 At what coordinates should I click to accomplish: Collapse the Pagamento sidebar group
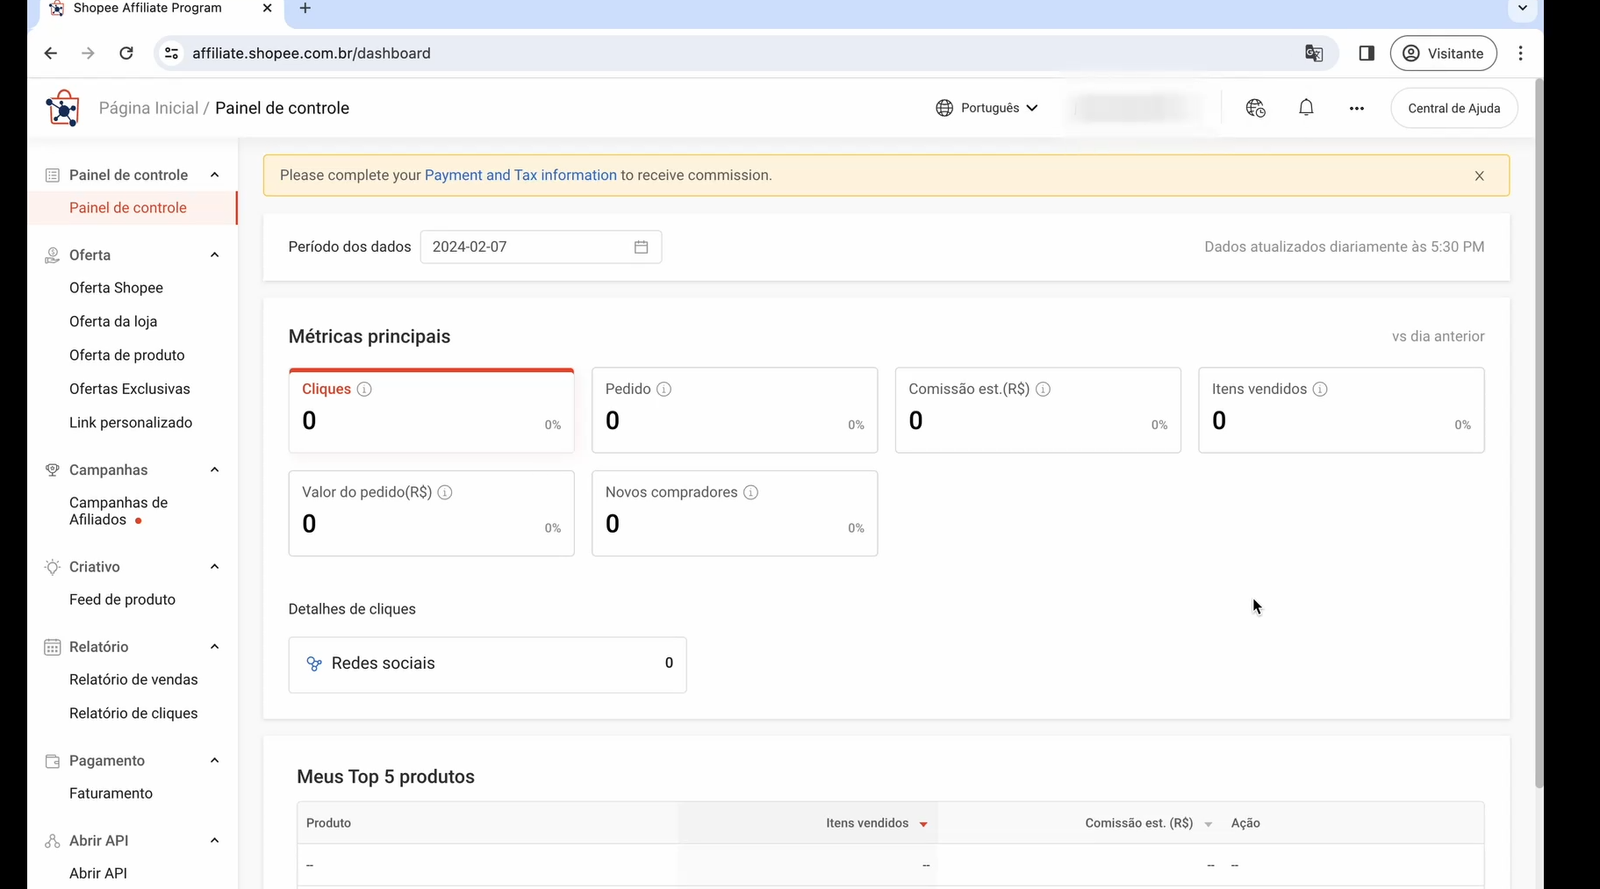click(x=215, y=761)
